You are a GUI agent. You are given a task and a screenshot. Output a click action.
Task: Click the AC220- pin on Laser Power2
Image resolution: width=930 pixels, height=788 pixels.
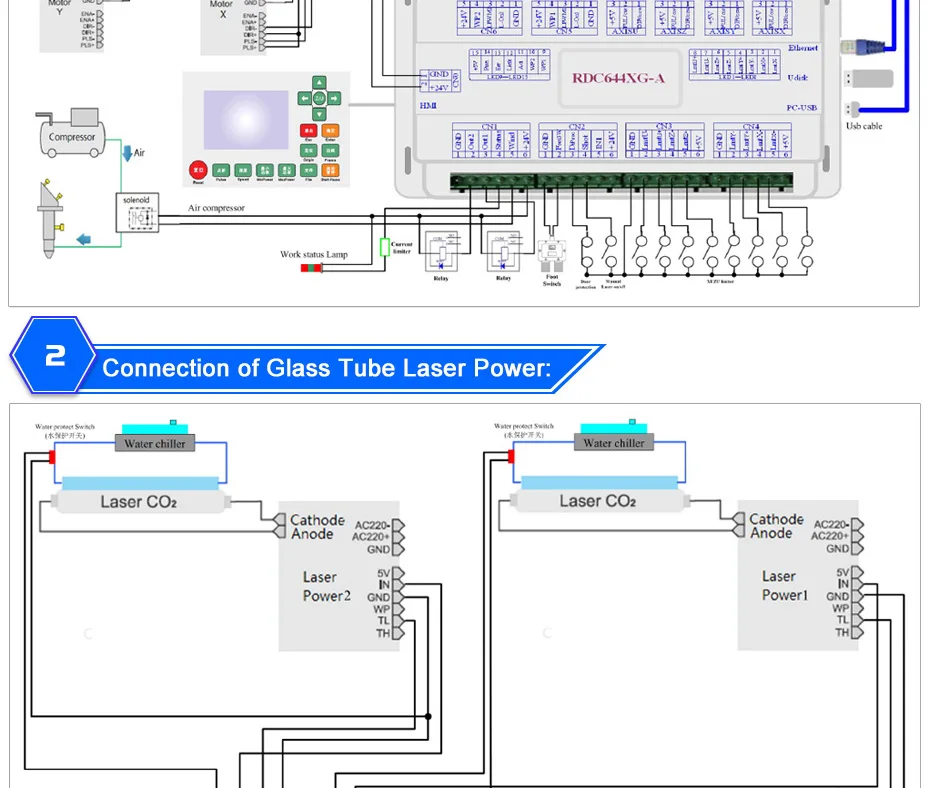398,525
